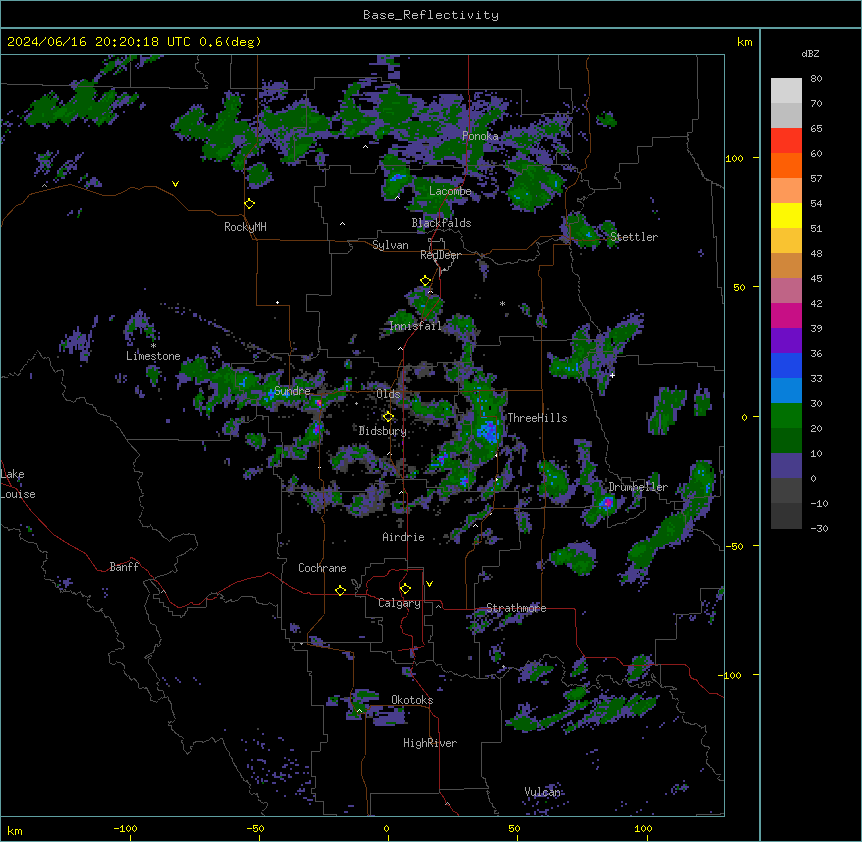Click the yellow diamond marker above Calgary label
This screenshot has height=842, width=862.
point(405,589)
